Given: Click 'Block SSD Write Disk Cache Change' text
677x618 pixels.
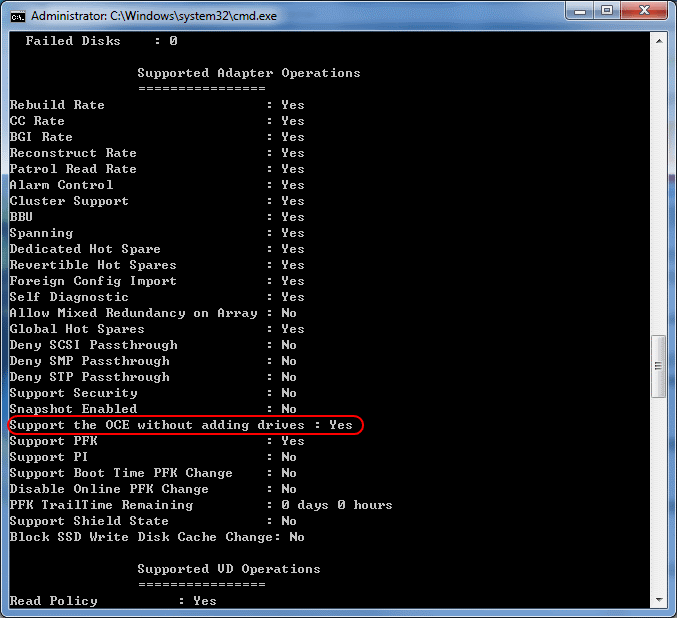Looking at the screenshot, I should 142,537.
